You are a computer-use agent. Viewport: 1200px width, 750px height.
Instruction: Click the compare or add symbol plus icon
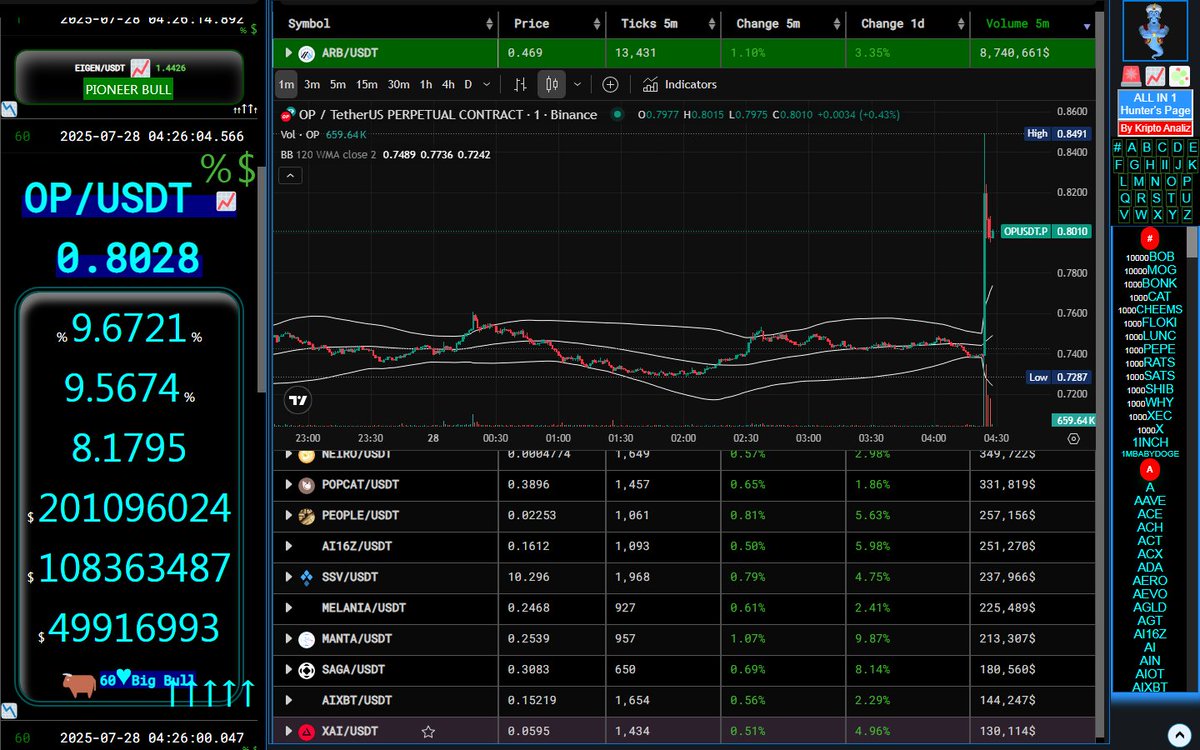(610, 85)
